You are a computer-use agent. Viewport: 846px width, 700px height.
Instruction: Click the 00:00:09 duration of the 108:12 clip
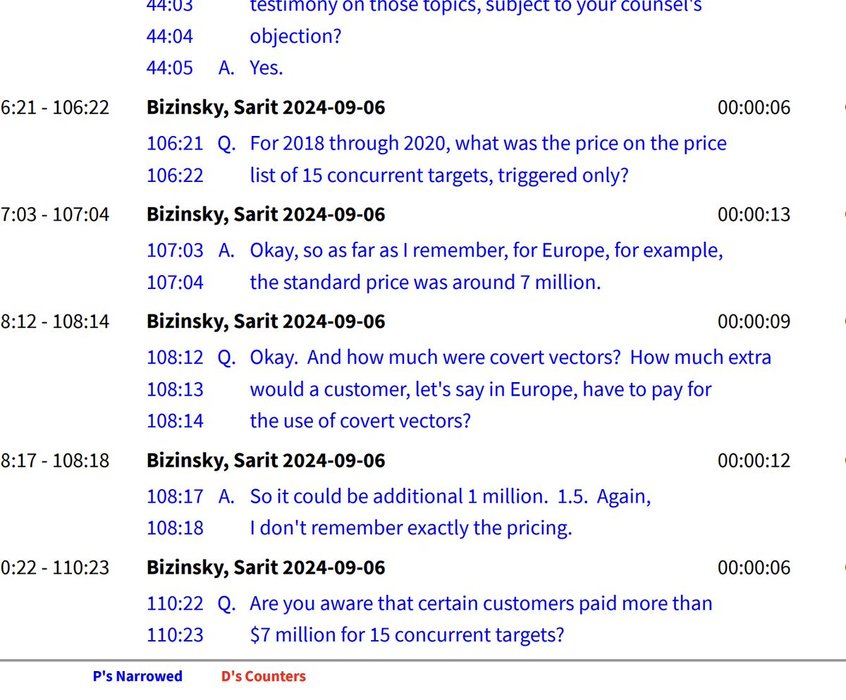(x=754, y=321)
